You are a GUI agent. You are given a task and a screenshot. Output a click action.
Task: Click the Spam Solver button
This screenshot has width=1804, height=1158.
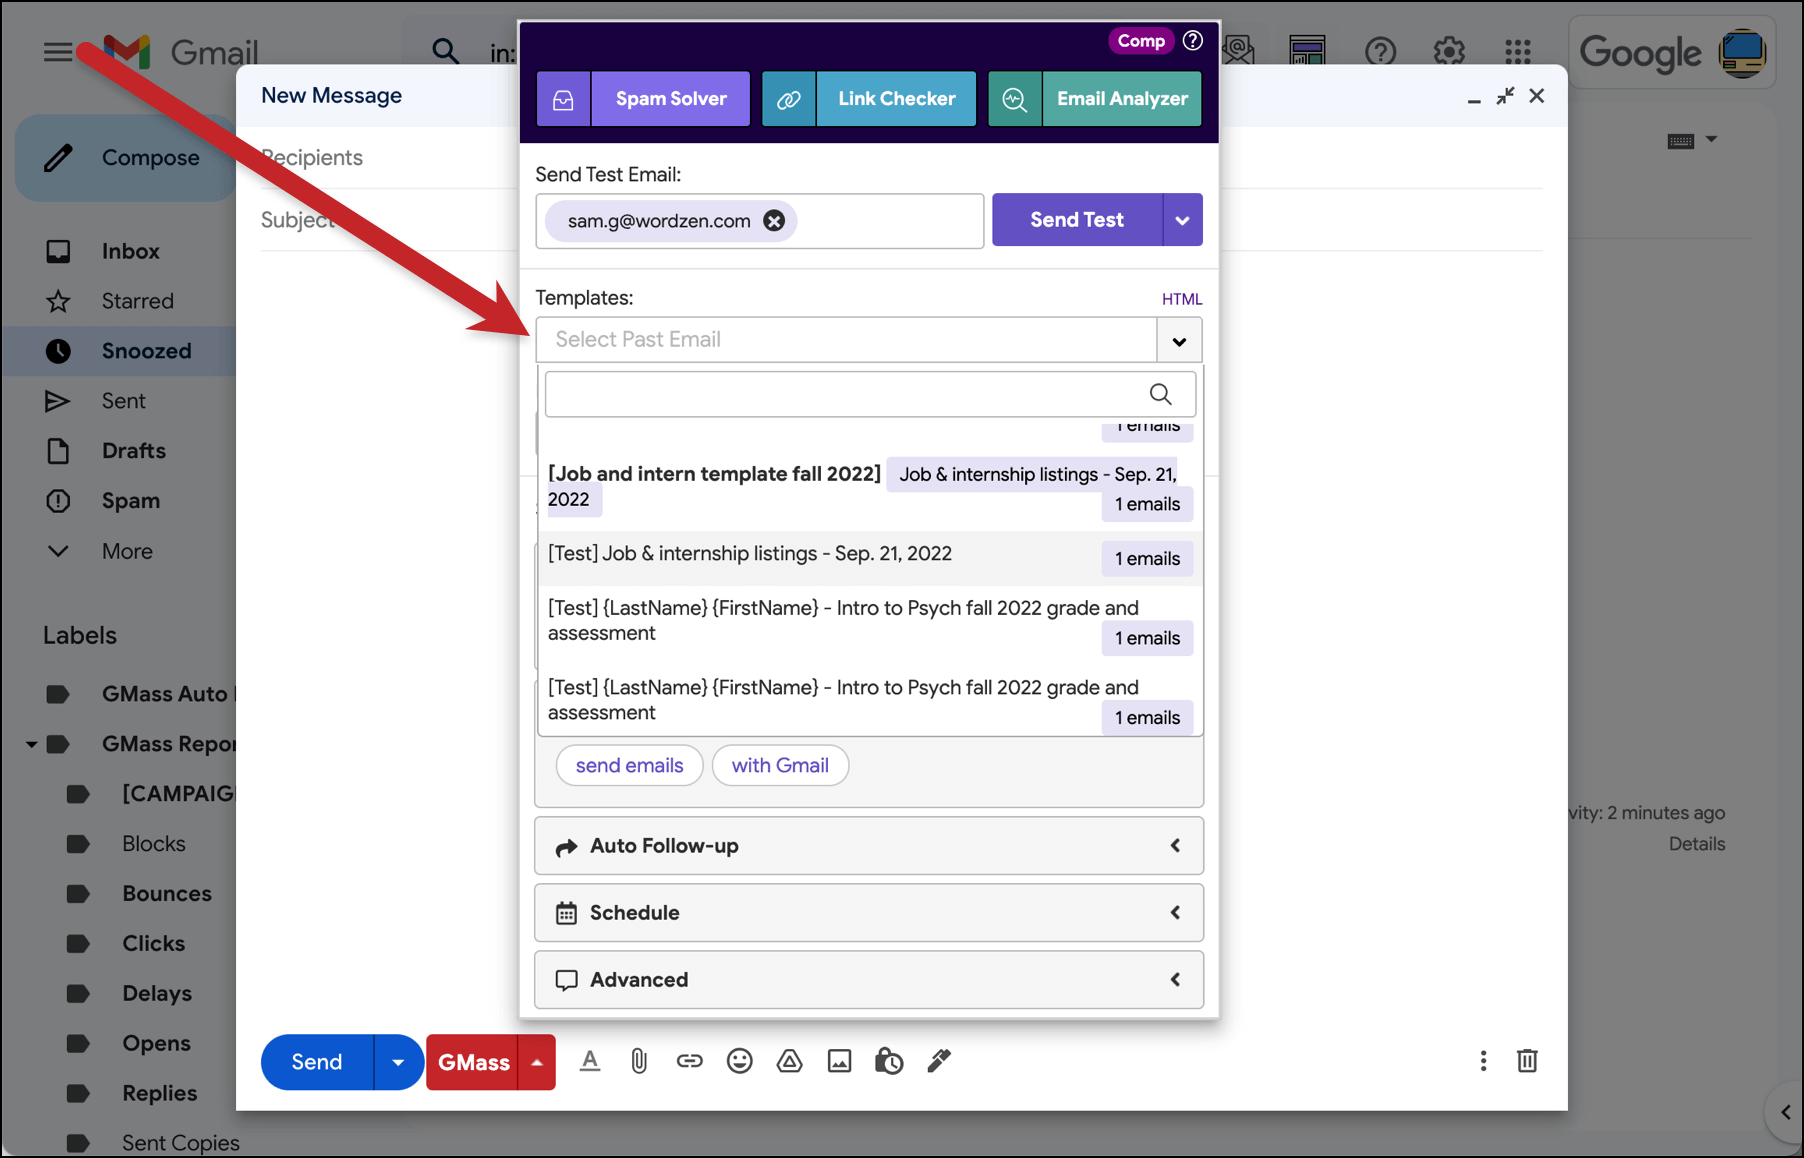point(671,99)
